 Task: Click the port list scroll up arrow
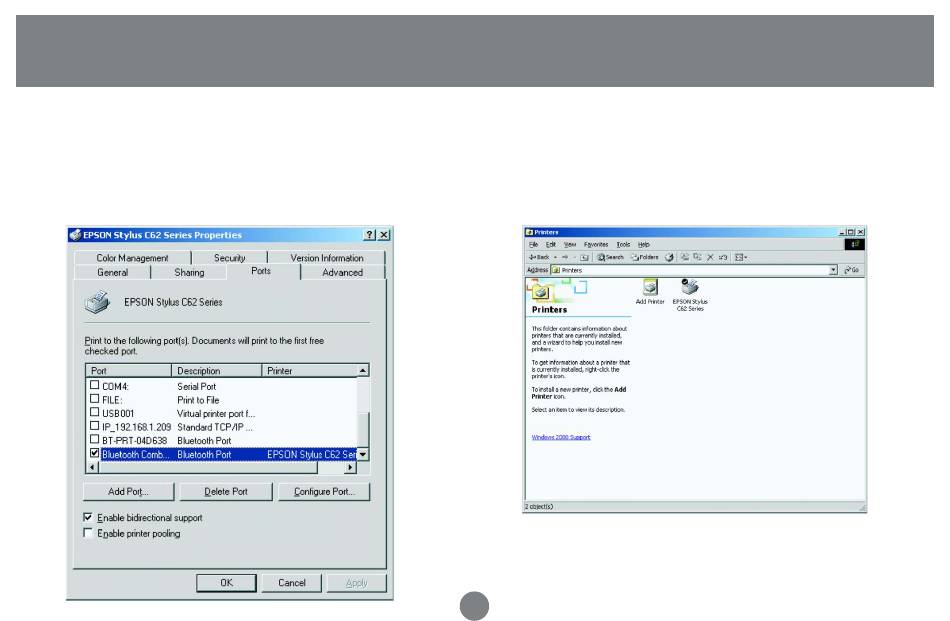click(x=363, y=371)
